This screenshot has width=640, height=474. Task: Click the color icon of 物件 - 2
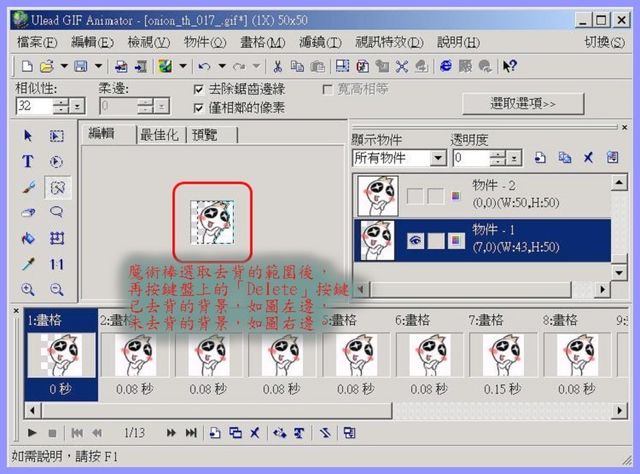(456, 196)
